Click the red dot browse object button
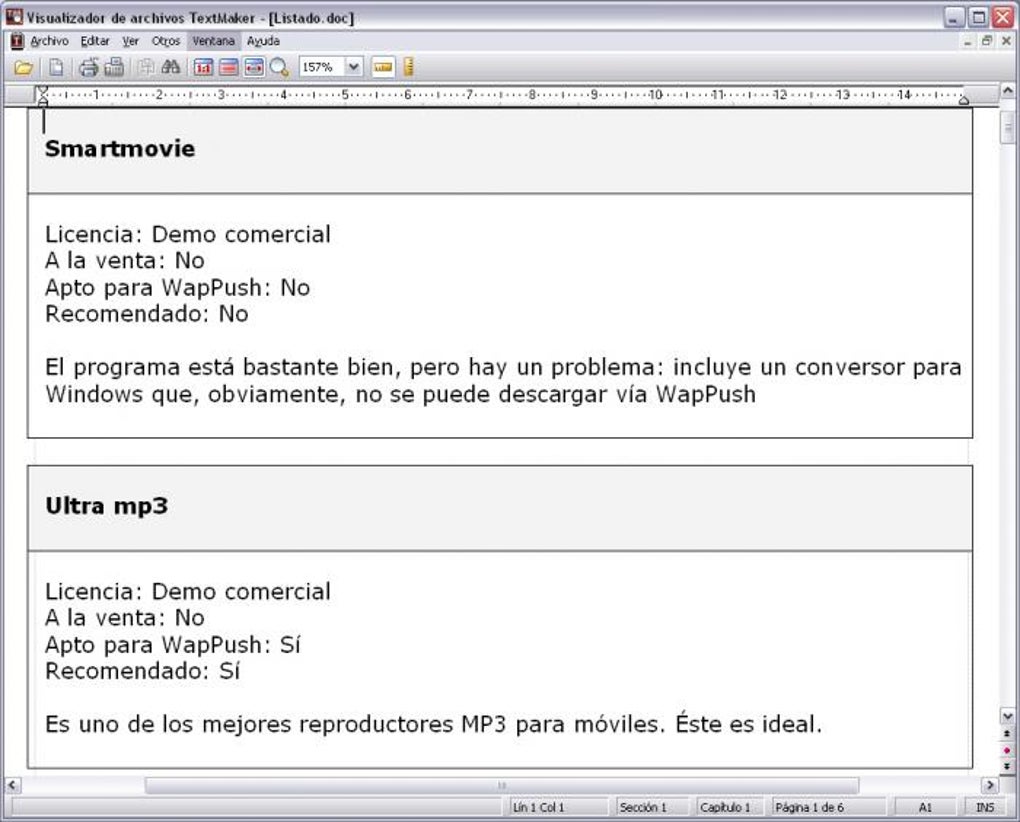 [x=1007, y=750]
